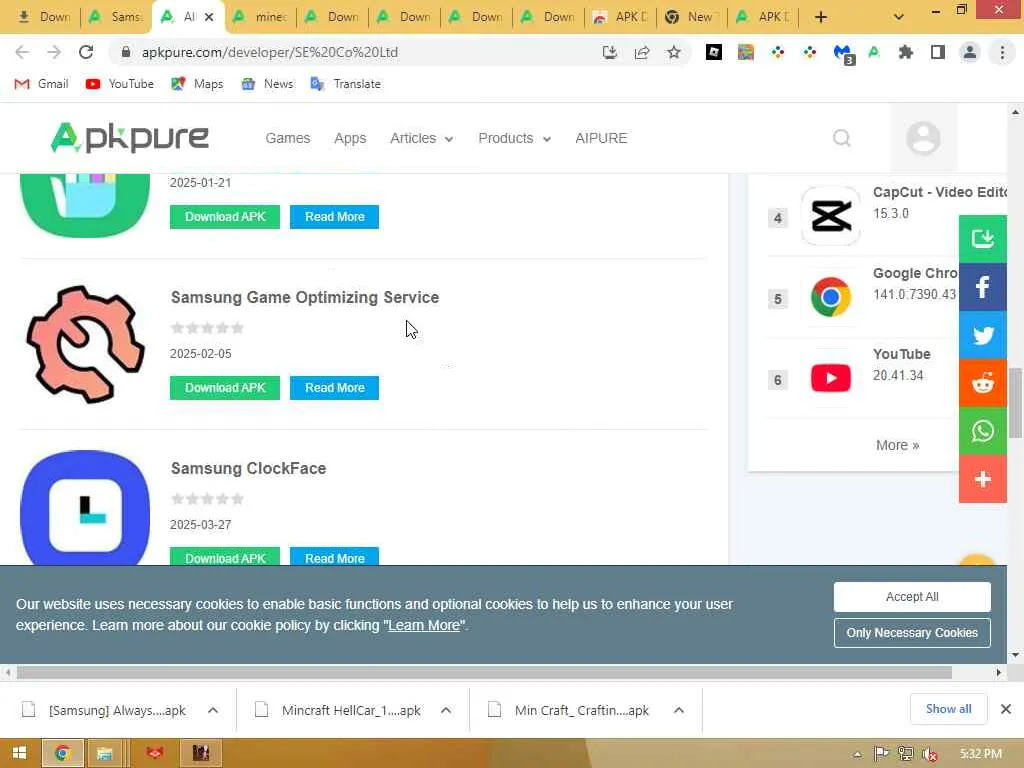
Task: Open the AIPURE navigation item
Action: (601, 138)
